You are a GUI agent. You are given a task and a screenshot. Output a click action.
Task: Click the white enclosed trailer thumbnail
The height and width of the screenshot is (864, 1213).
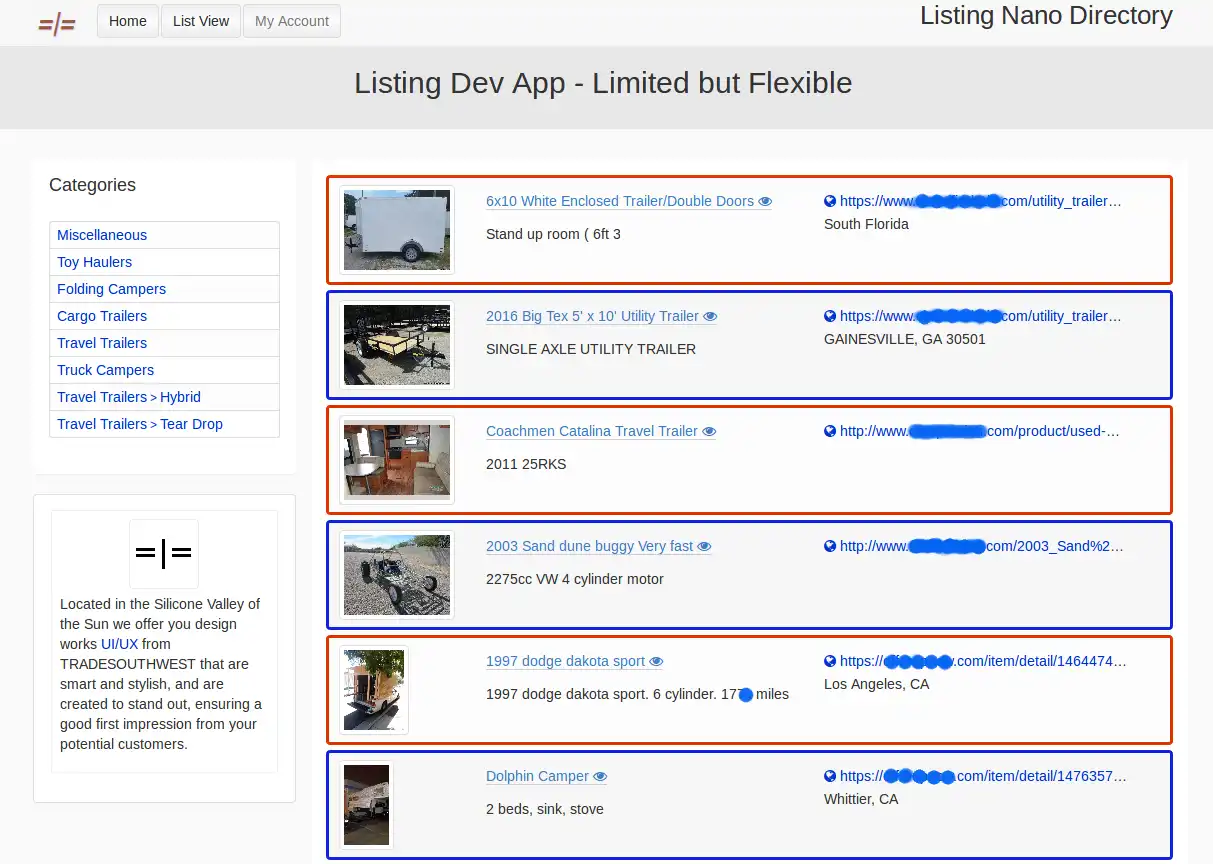tap(397, 230)
